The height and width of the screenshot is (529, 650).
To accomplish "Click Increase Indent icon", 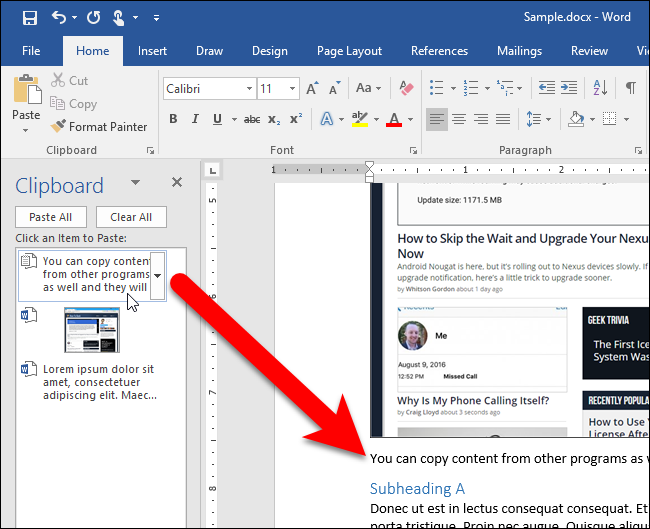I will [569, 88].
